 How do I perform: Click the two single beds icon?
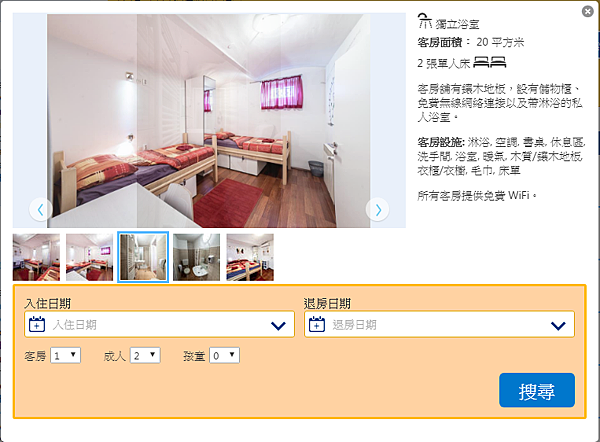[490, 62]
